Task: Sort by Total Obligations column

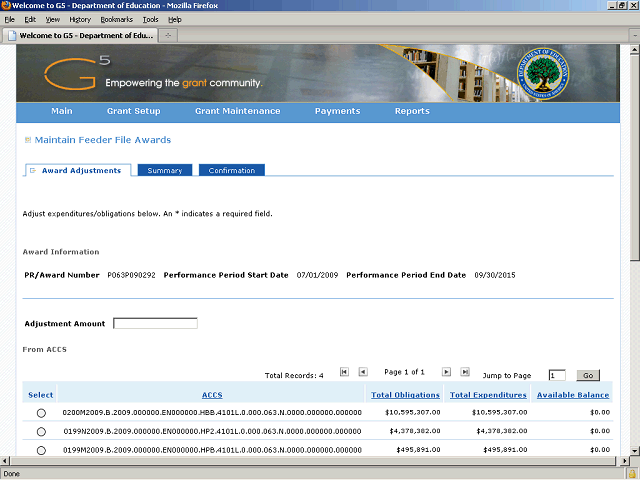Action: [x=405, y=395]
